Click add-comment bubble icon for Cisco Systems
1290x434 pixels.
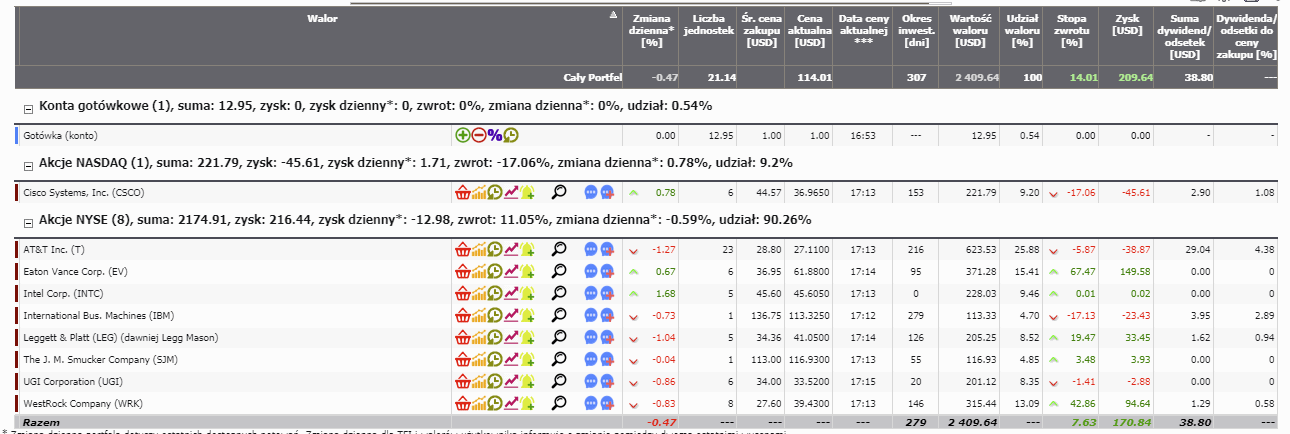point(606,192)
